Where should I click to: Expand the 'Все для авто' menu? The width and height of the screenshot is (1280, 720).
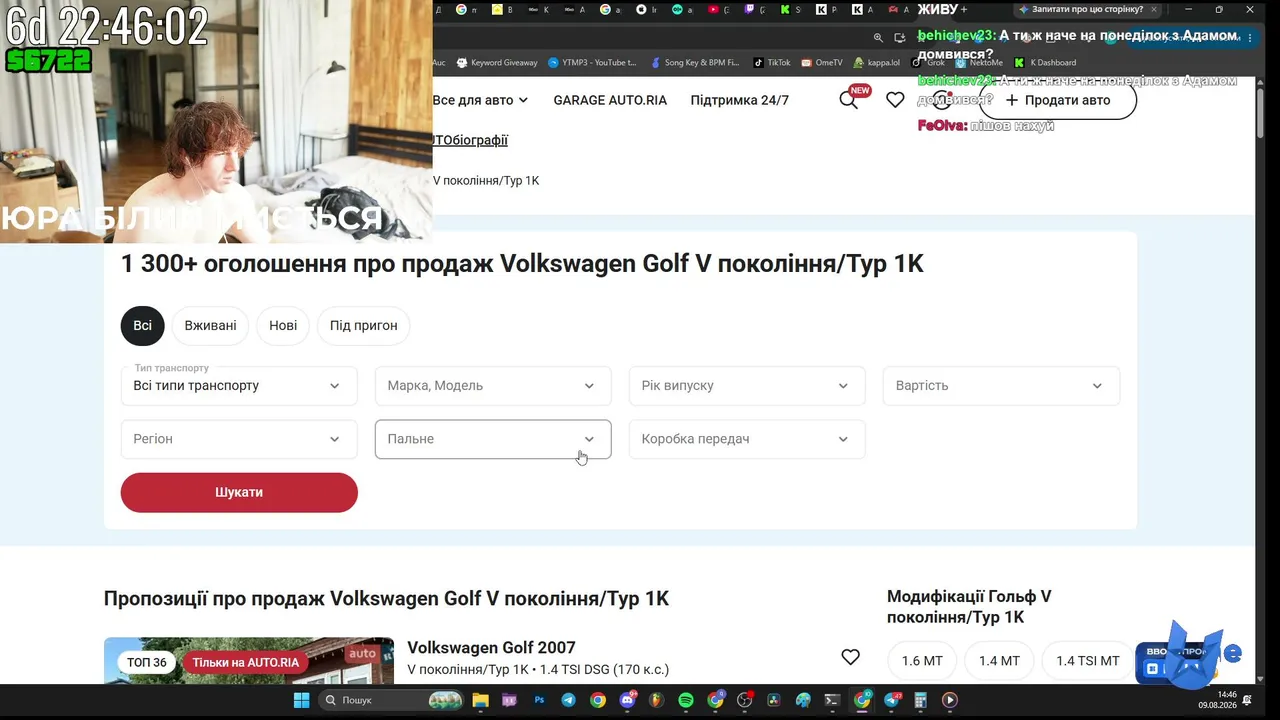pyautogui.click(x=481, y=100)
